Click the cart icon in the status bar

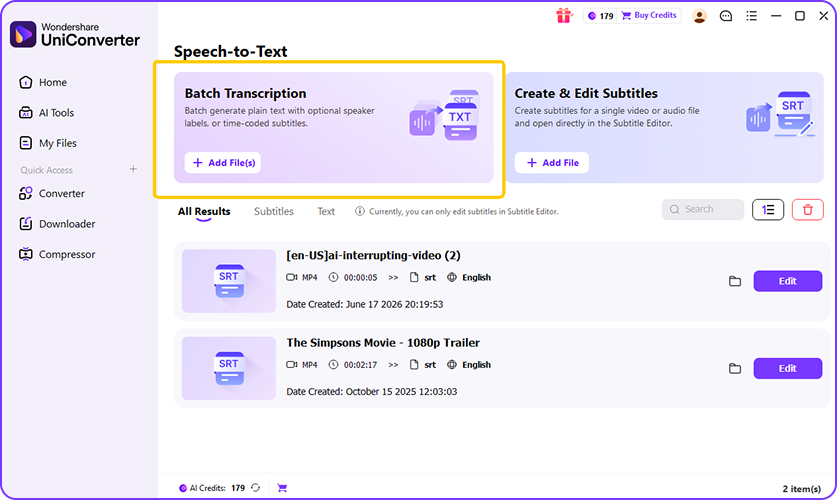click(282, 488)
